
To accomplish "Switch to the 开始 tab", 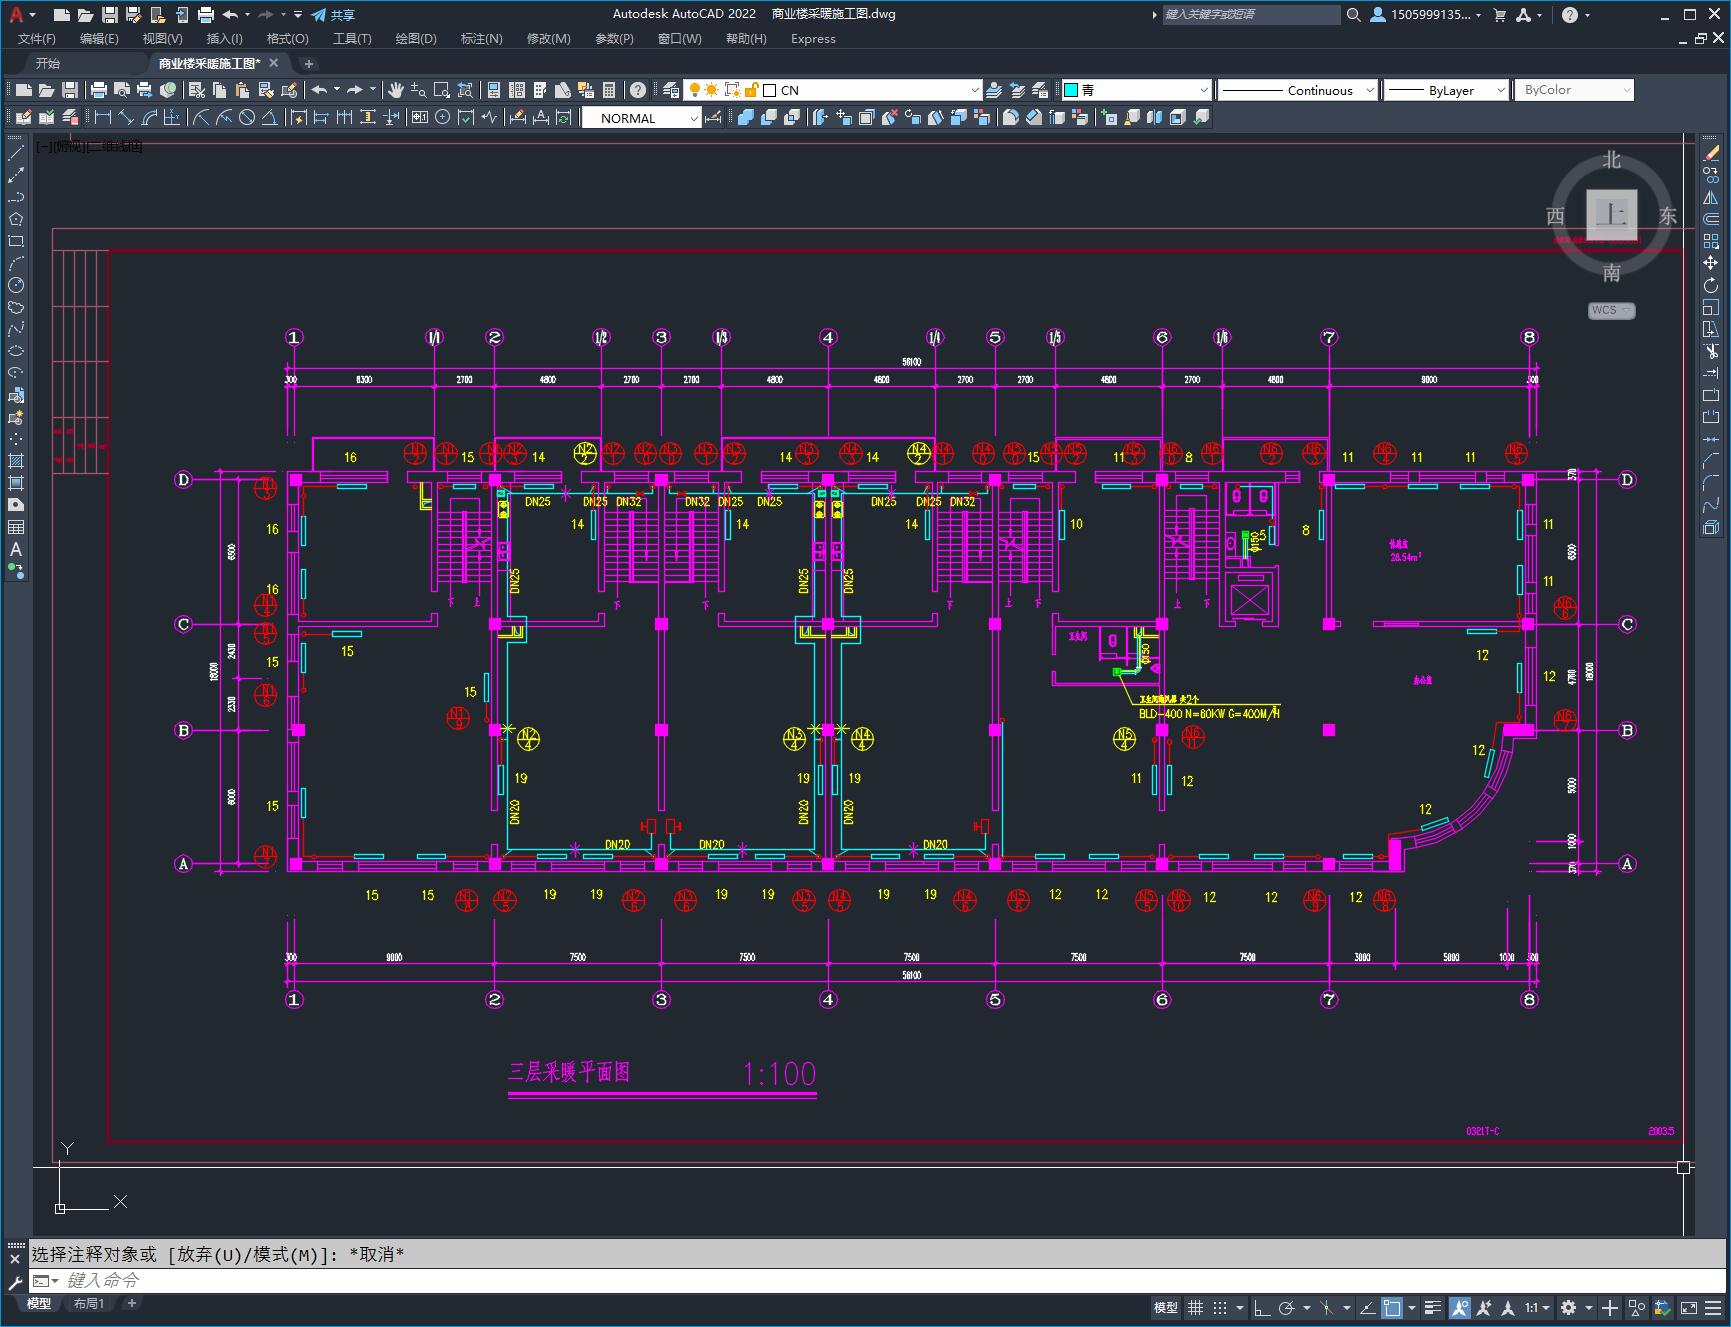I will pyautogui.click(x=47, y=63).
